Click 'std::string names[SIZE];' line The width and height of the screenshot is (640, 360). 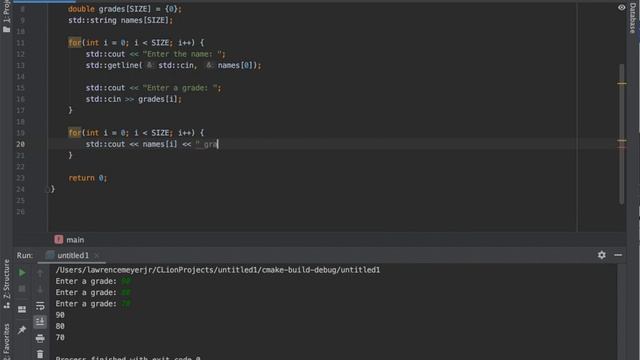[120, 20]
